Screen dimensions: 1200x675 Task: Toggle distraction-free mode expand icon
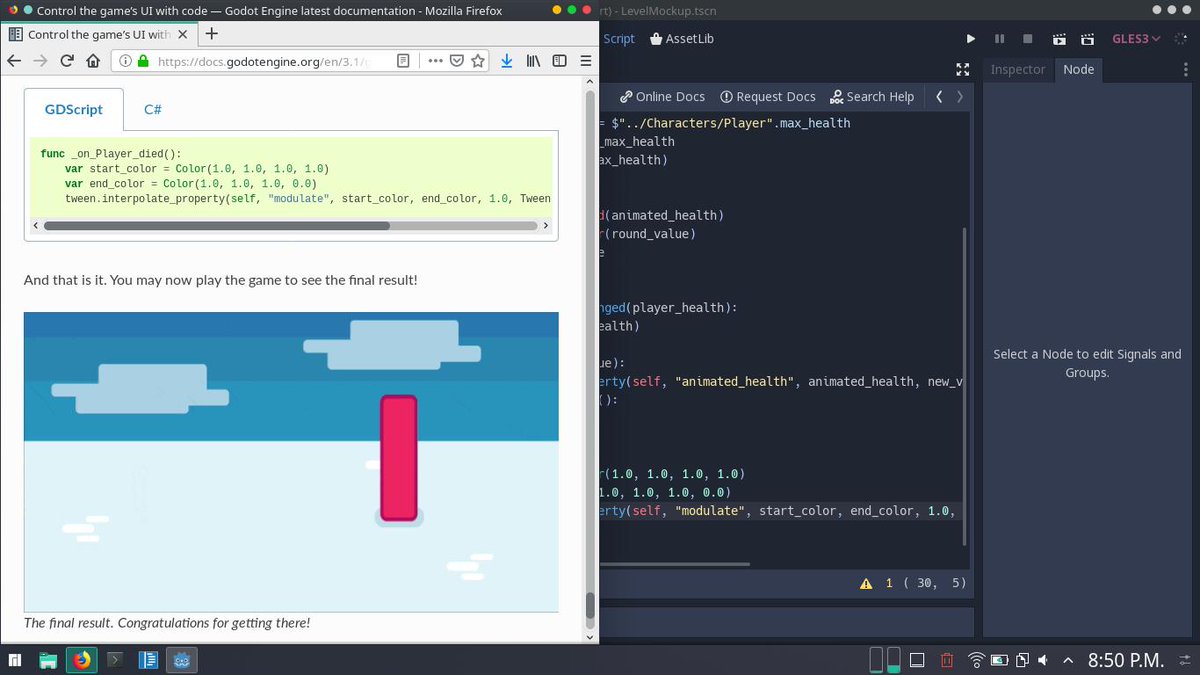(x=963, y=69)
